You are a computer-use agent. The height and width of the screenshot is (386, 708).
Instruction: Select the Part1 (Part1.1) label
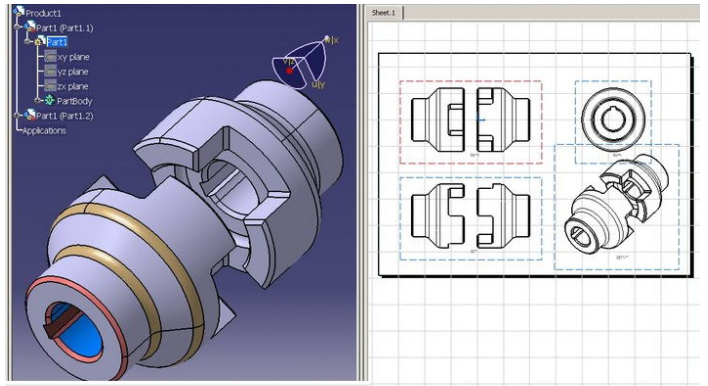(65, 28)
